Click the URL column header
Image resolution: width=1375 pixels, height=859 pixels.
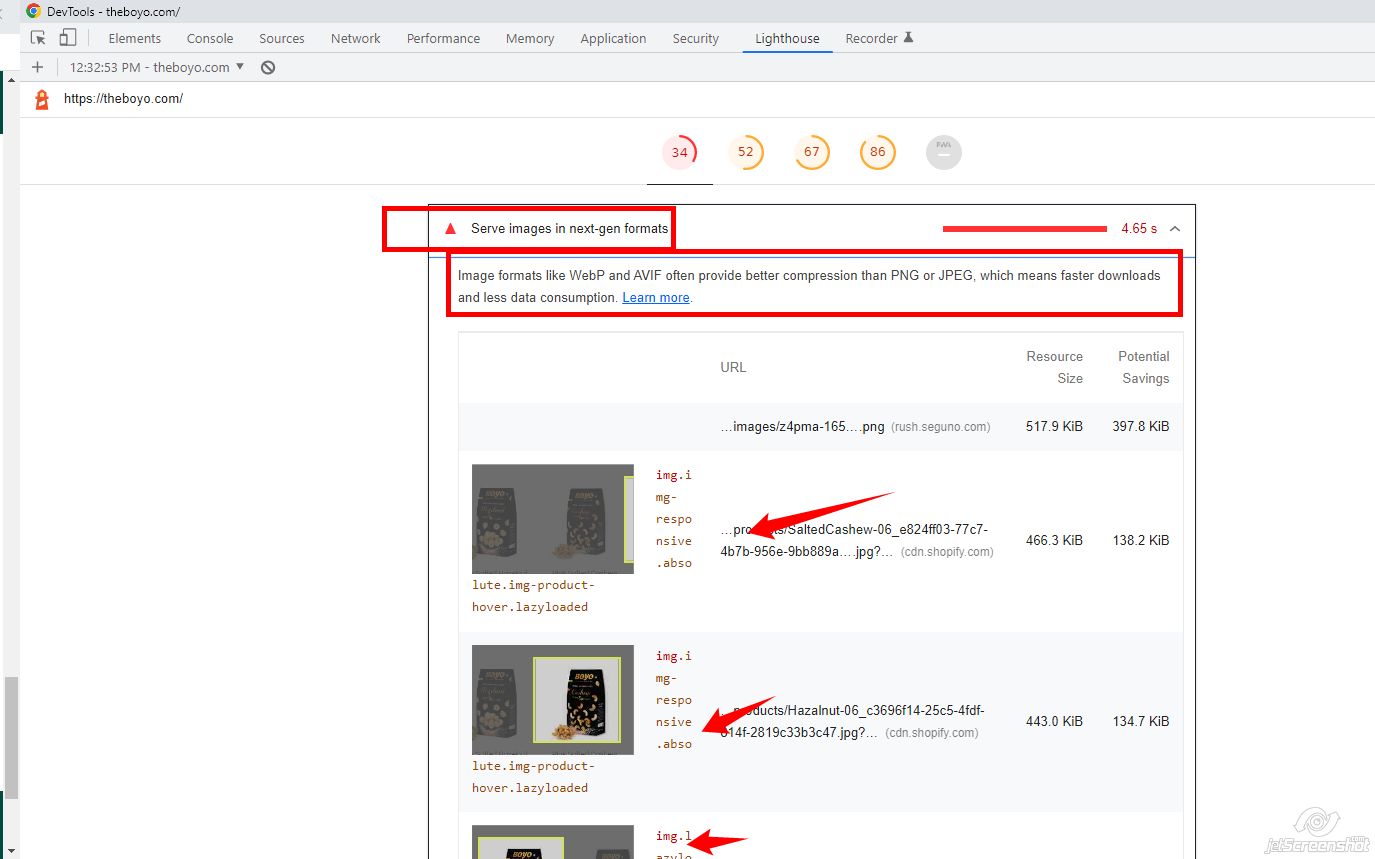(733, 367)
